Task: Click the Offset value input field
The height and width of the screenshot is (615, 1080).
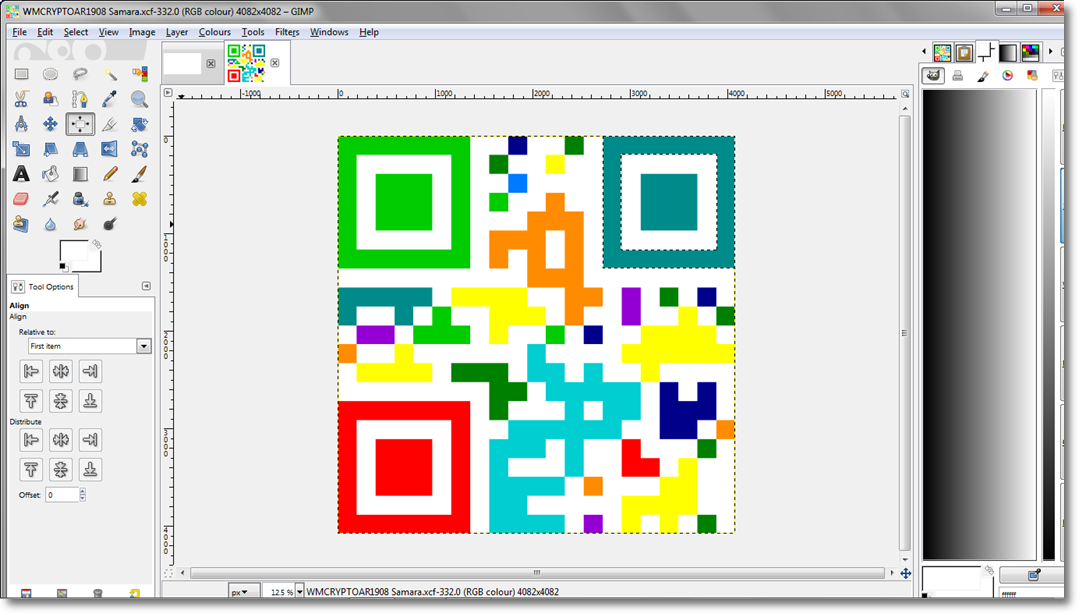Action: coord(62,494)
